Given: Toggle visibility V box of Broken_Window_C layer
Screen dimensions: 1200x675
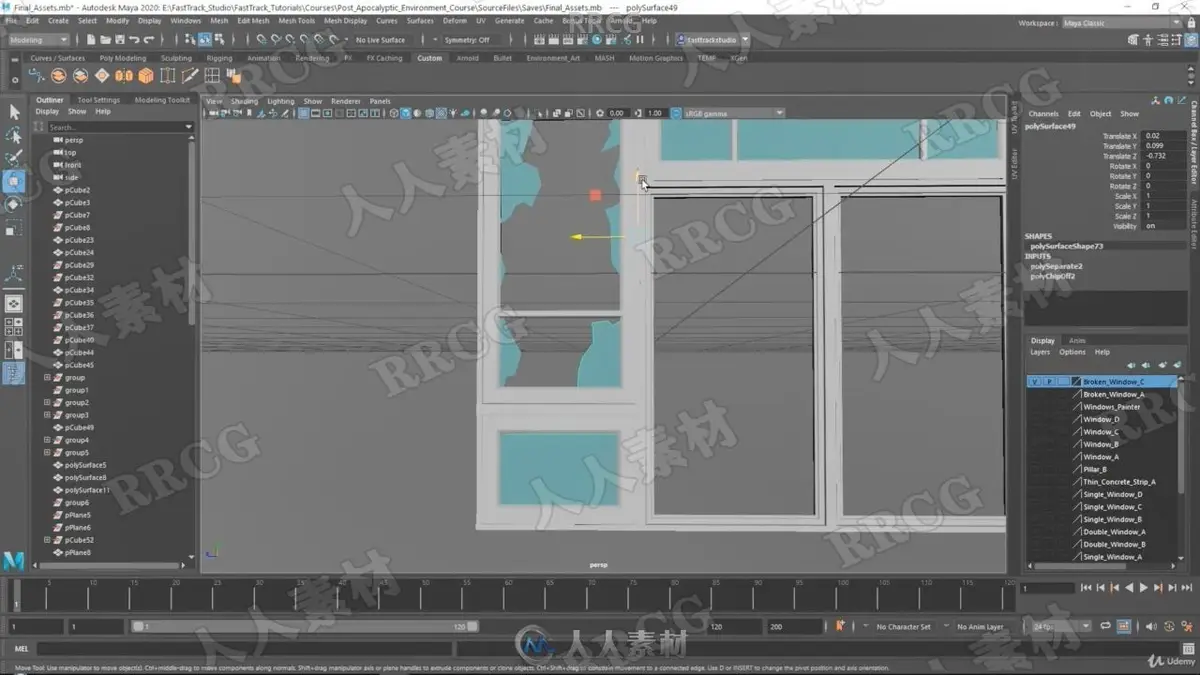Looking at the screenshot, I should click(x=1034, y=382).
